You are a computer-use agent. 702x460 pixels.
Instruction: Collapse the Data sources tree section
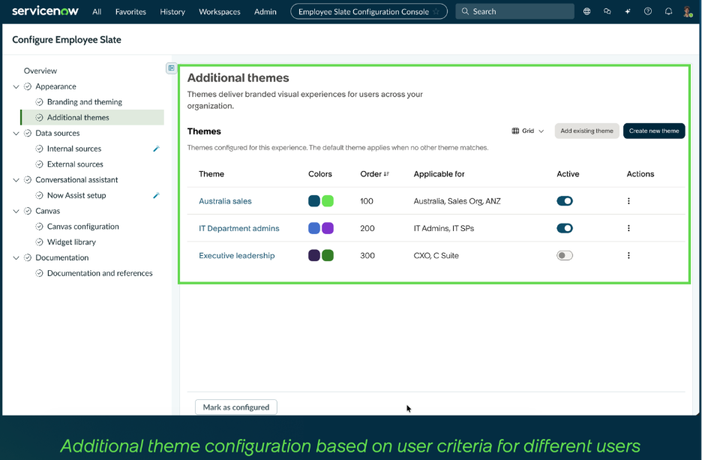pos(16,133)
